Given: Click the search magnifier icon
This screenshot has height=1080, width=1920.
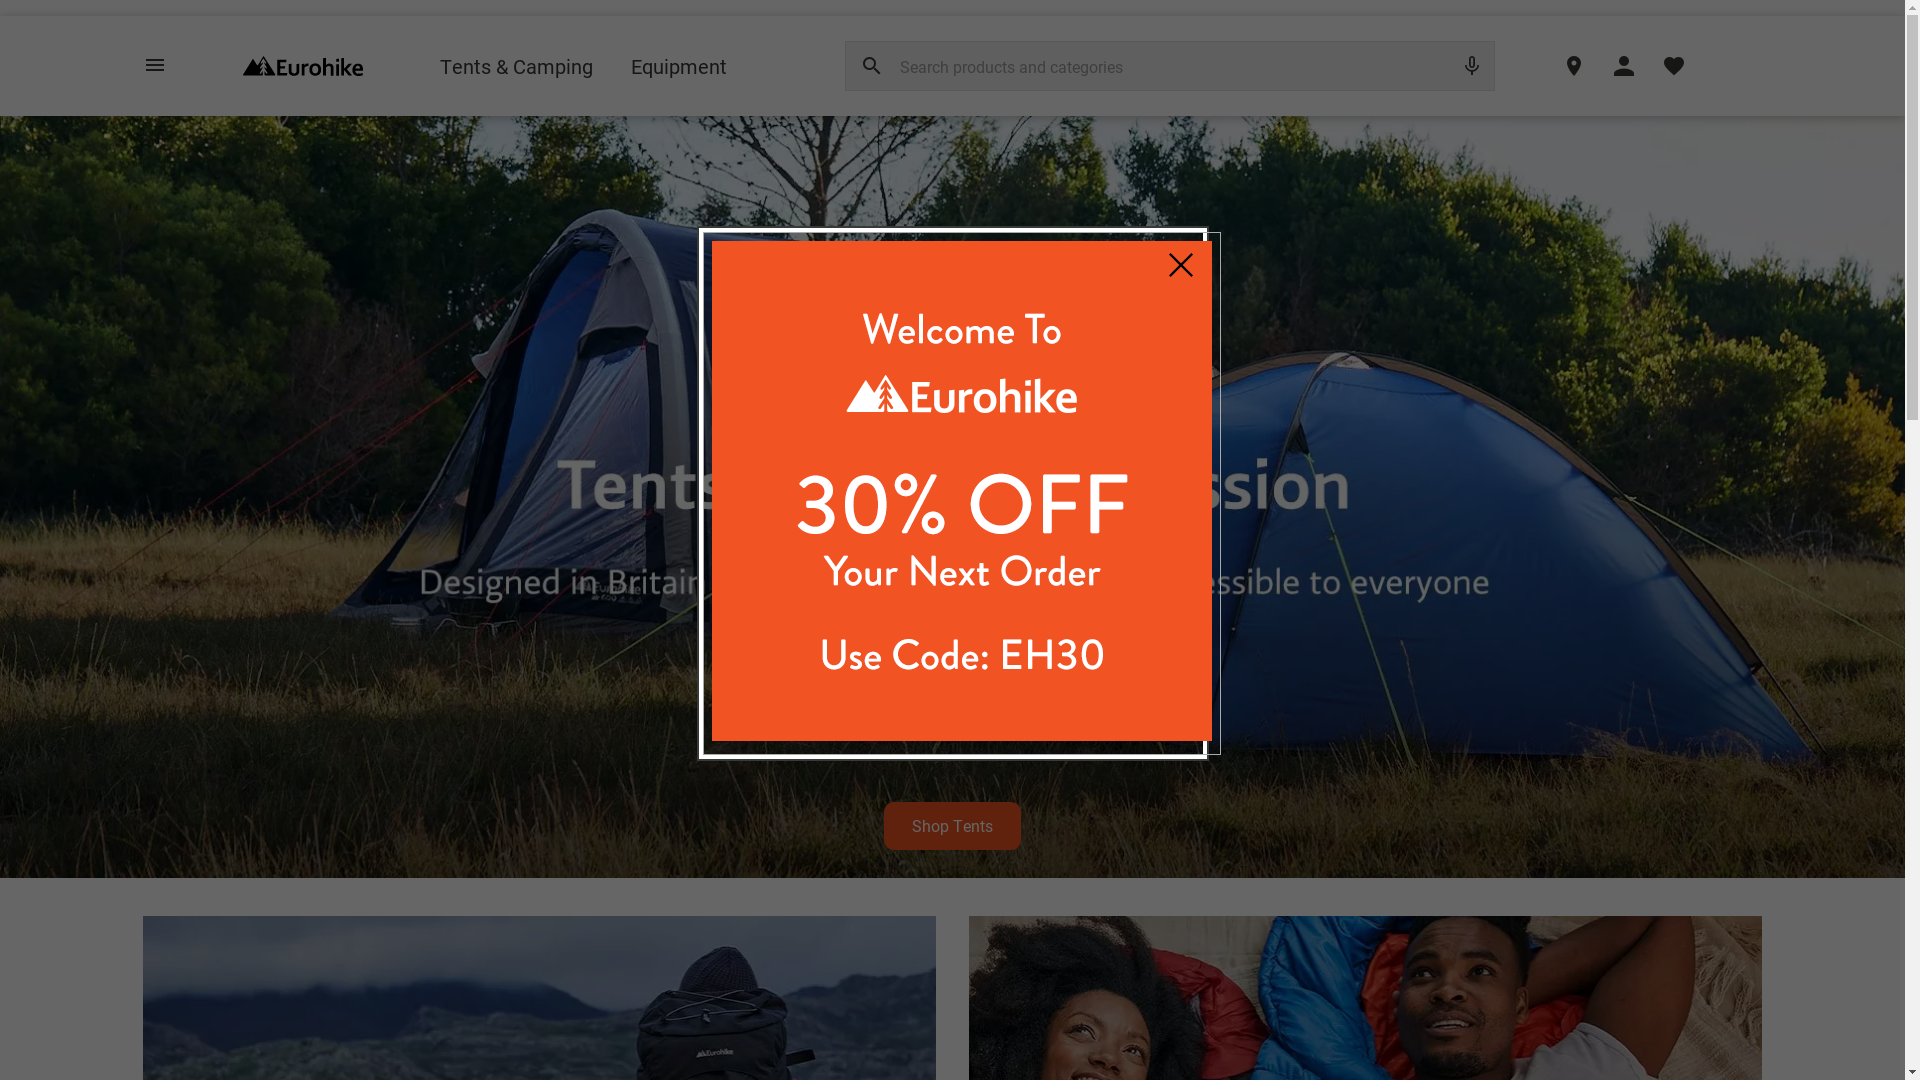Looking at the screenshot, I should 872,66.
